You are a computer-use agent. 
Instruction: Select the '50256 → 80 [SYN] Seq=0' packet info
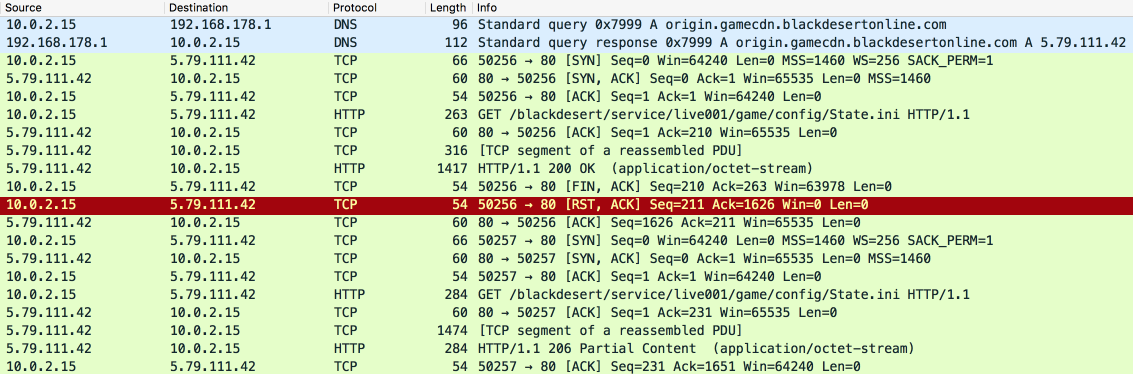[736, 61]
